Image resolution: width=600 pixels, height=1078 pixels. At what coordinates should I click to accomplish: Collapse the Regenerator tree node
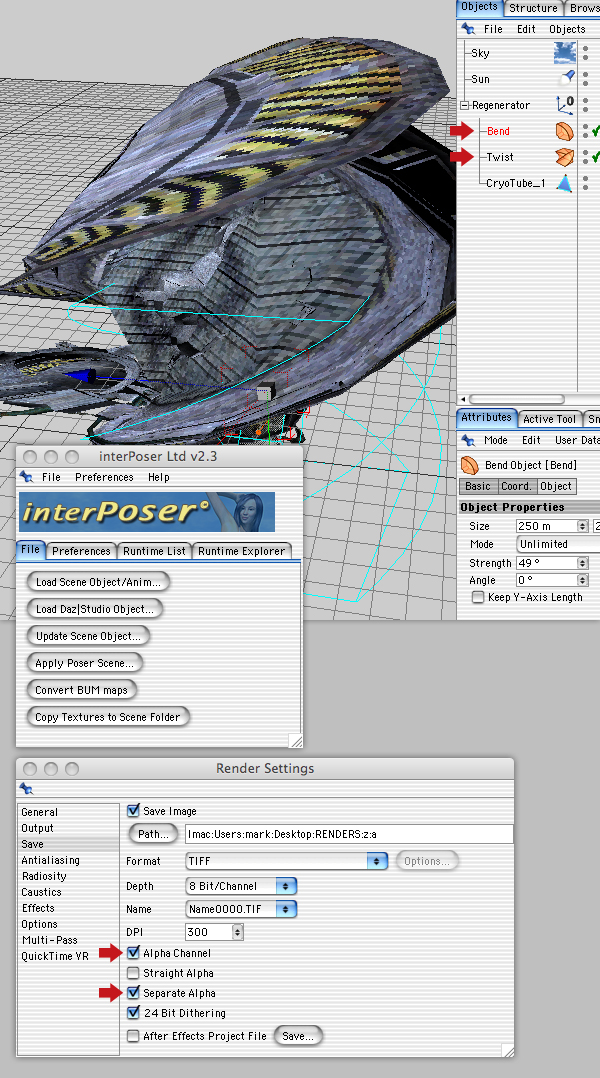coord(464,105)
